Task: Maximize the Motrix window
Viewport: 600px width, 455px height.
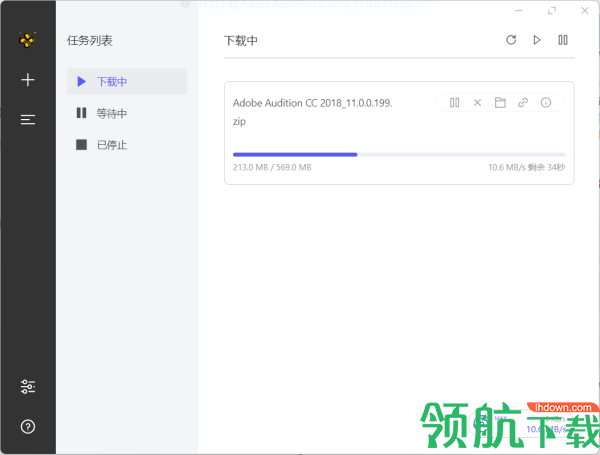Action: pyautogui.click(x=552, y=11)
